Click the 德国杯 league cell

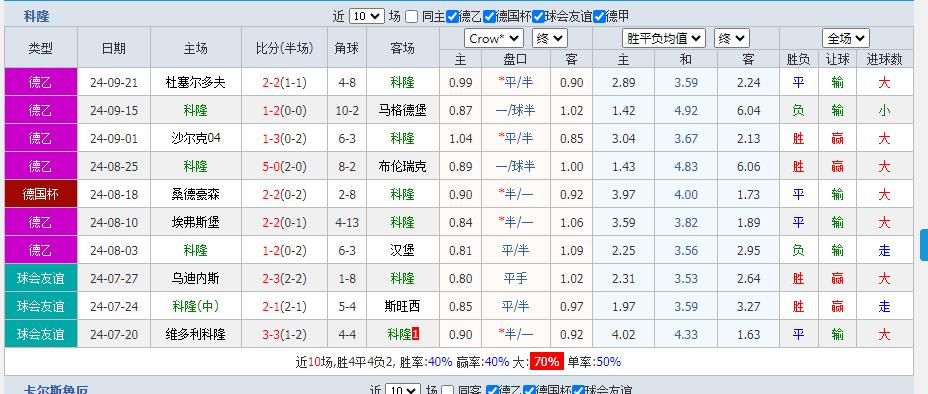click(x=41, y=194)
